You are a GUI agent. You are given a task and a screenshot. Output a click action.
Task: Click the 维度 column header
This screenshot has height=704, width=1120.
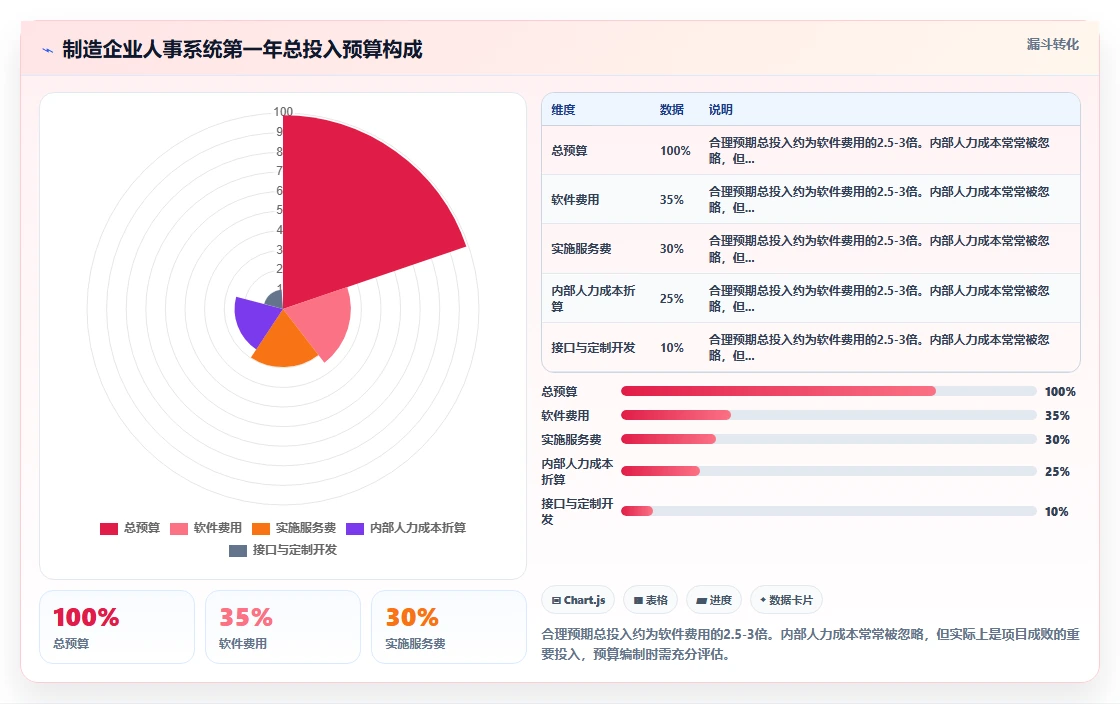pos(563,110)
